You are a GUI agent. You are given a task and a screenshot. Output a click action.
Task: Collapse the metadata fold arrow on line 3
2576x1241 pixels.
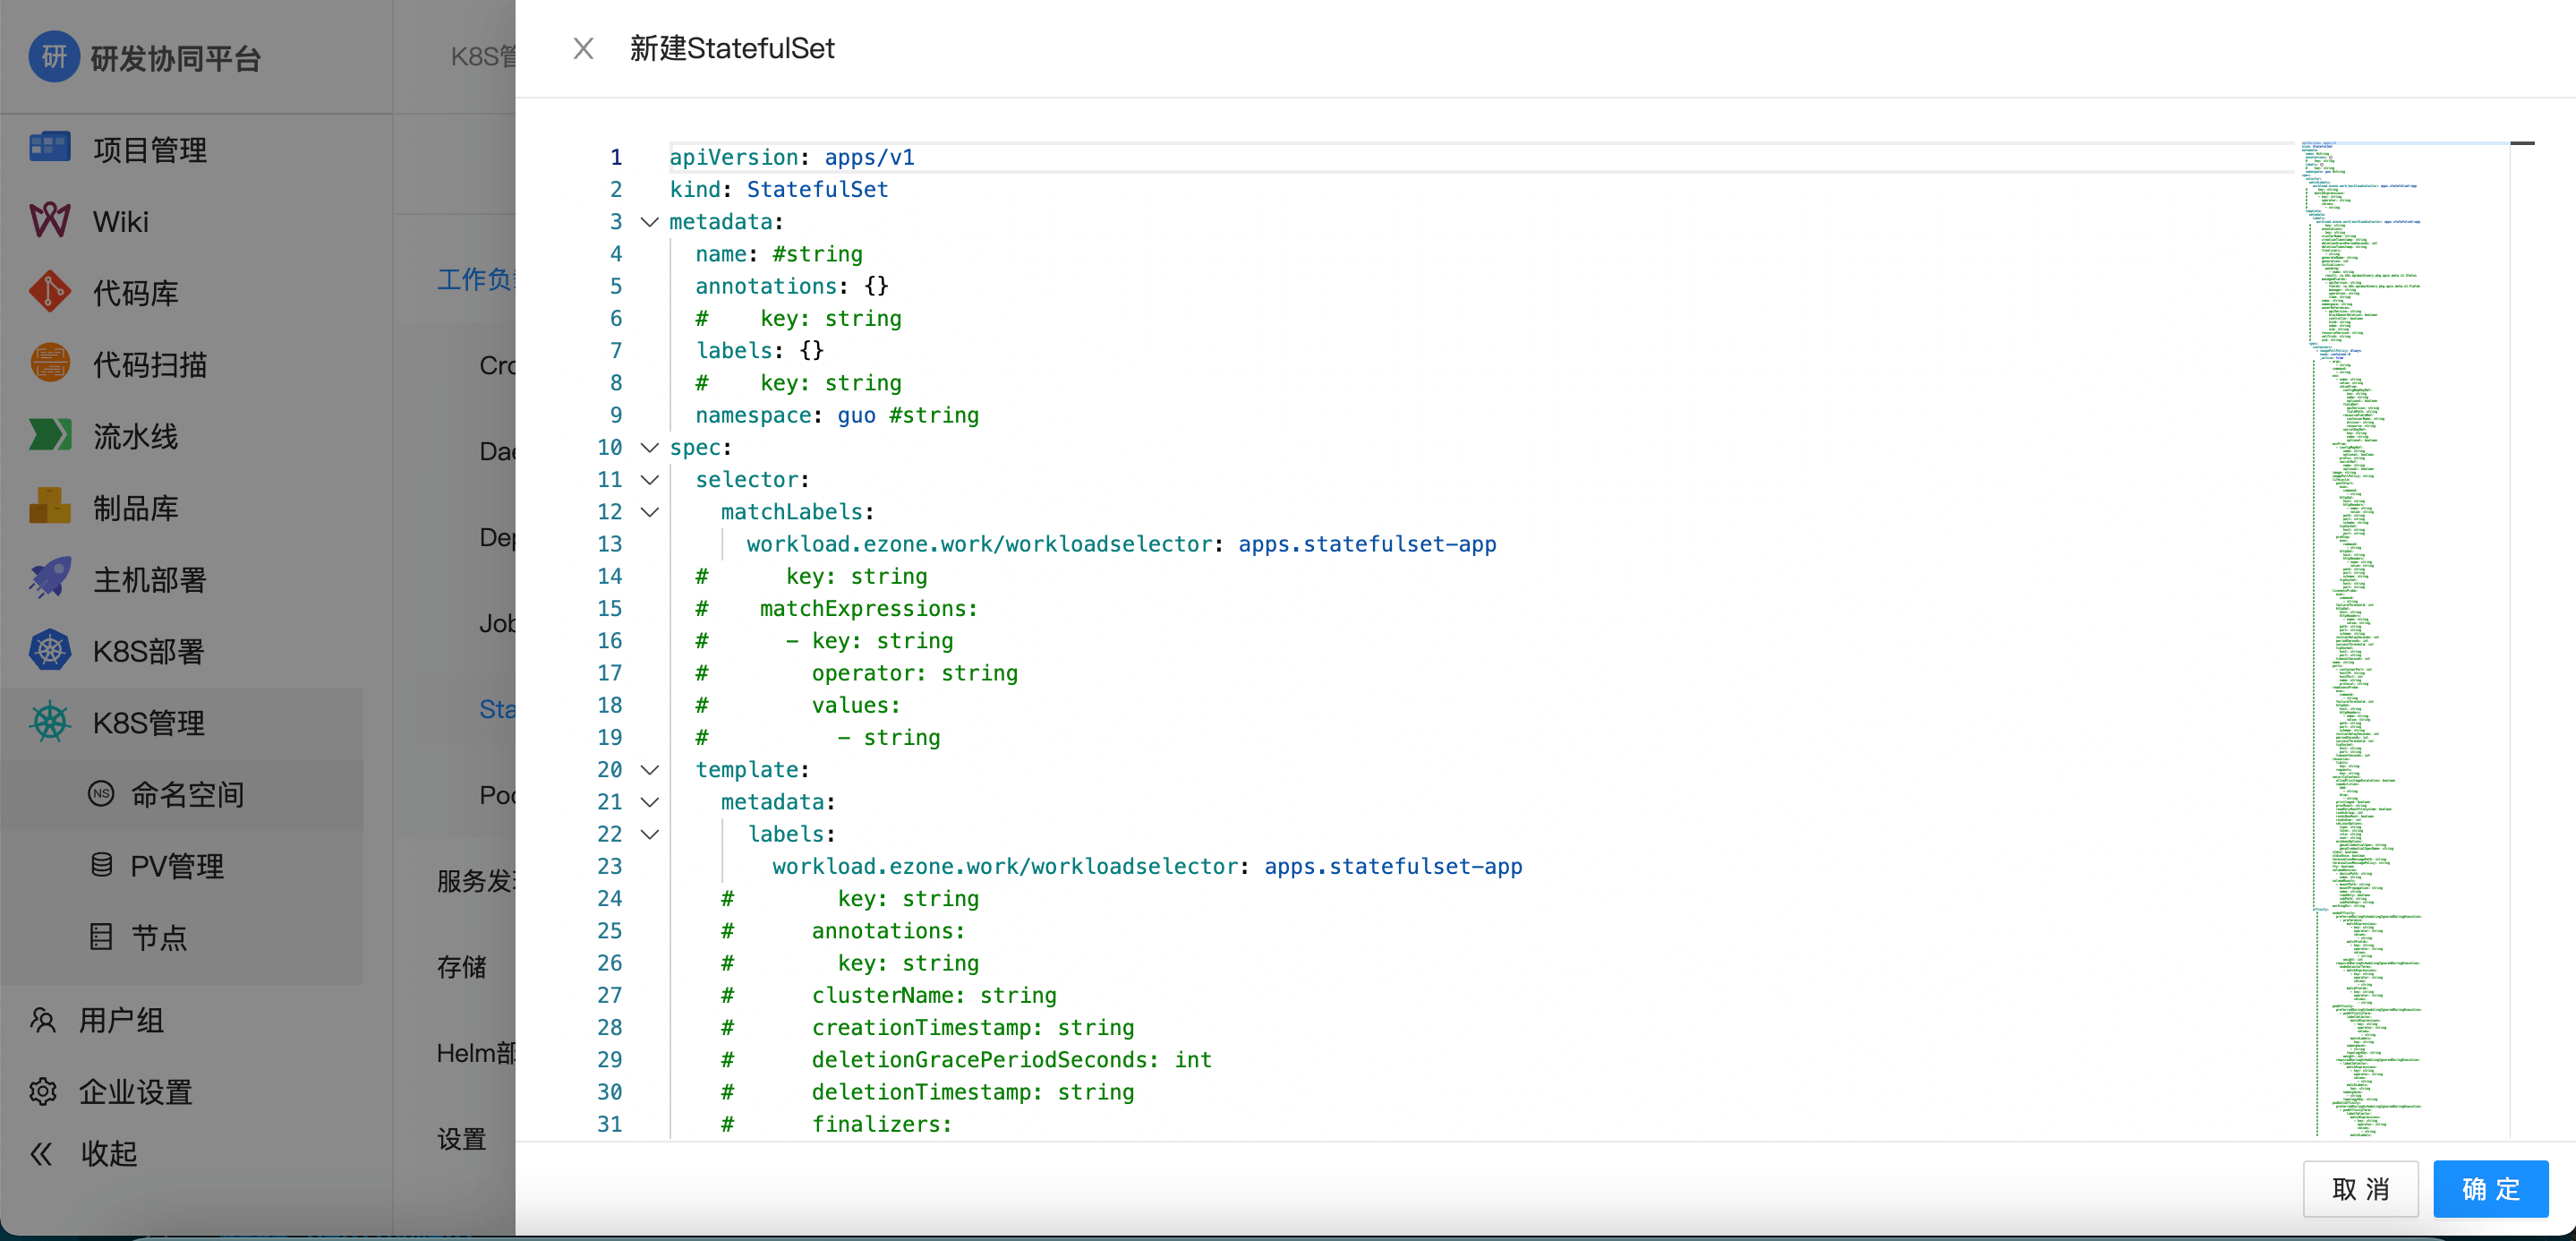tap(649, 222)
